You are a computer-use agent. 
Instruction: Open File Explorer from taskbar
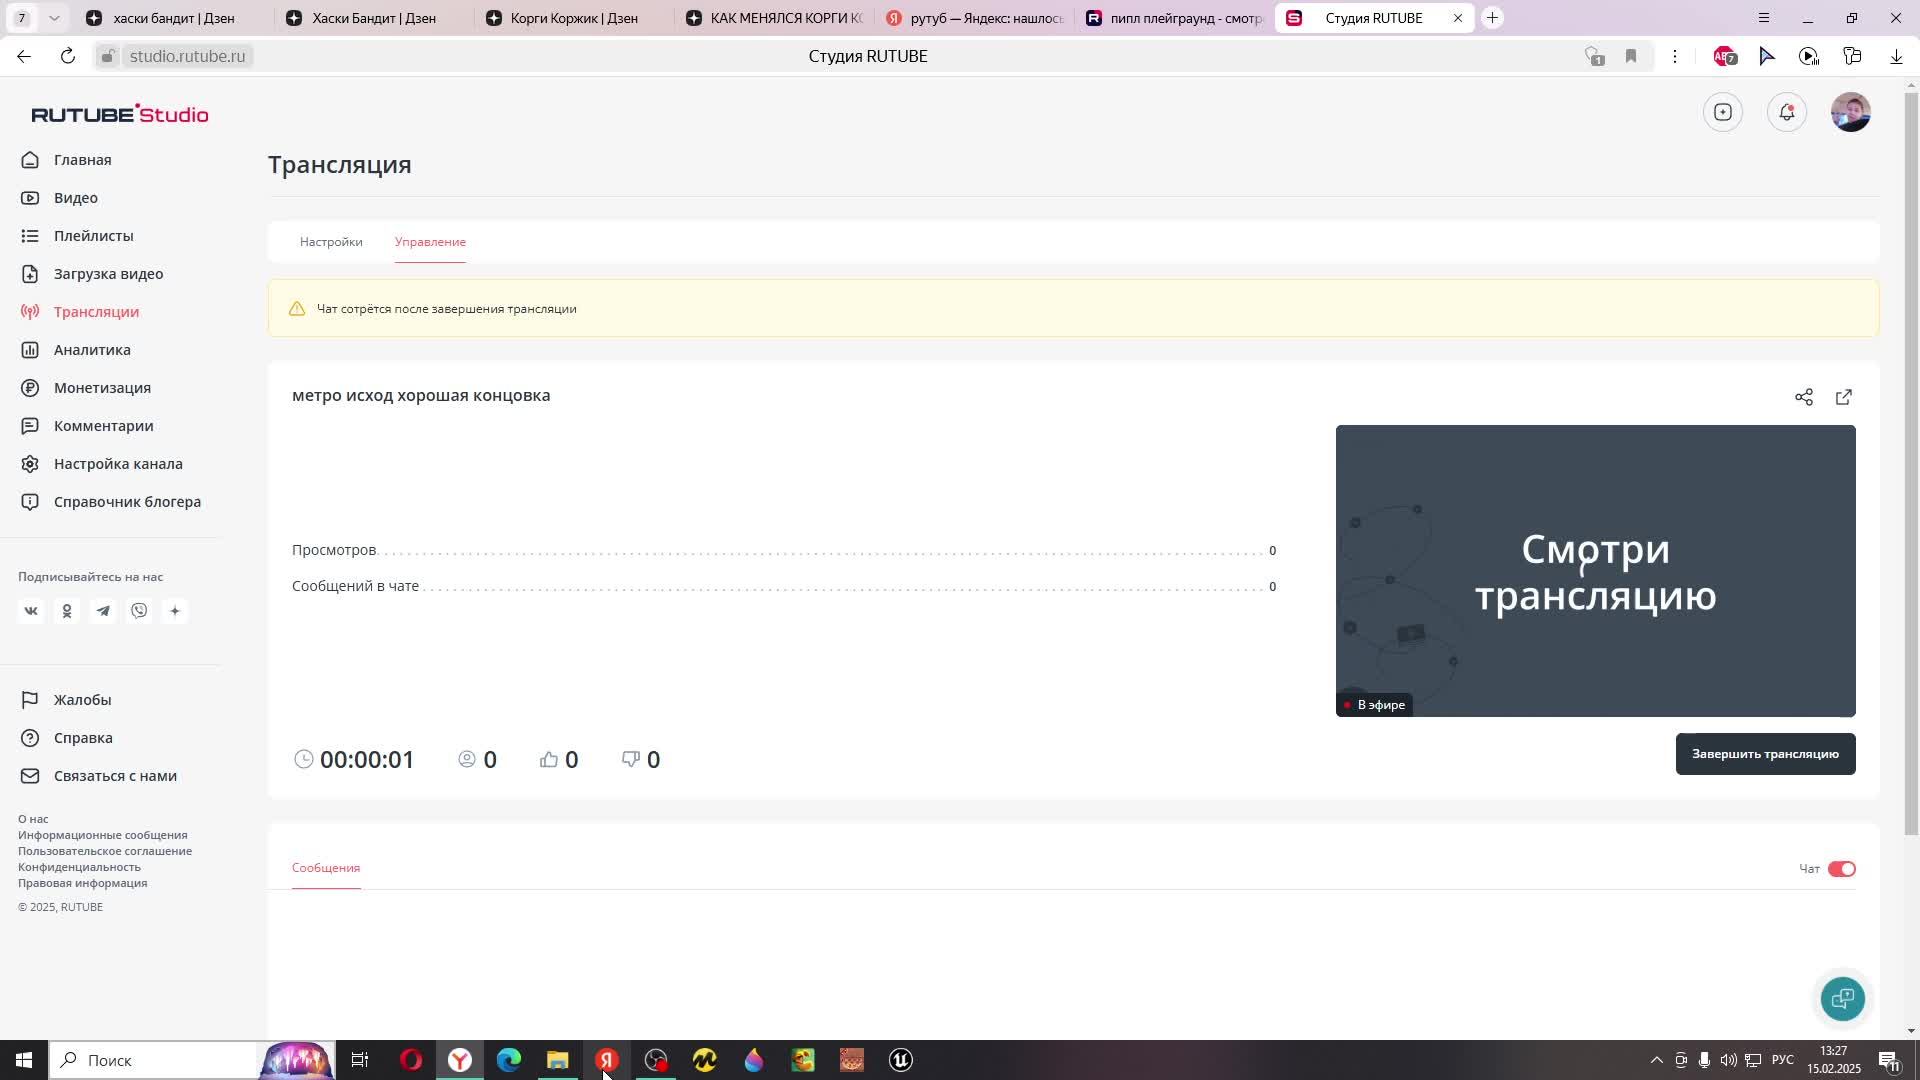coord(558,1060)
